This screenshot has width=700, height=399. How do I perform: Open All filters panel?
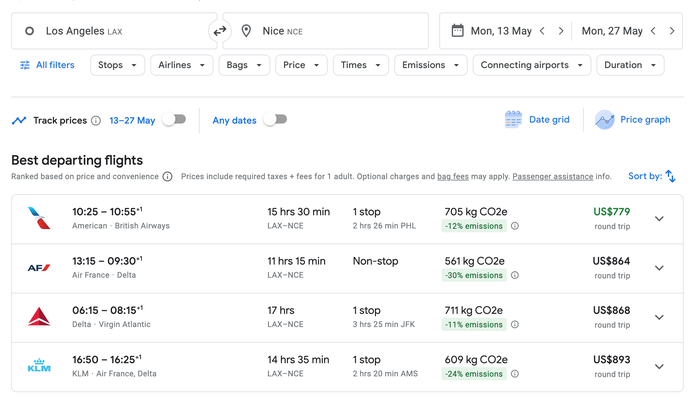click(47, 65)
